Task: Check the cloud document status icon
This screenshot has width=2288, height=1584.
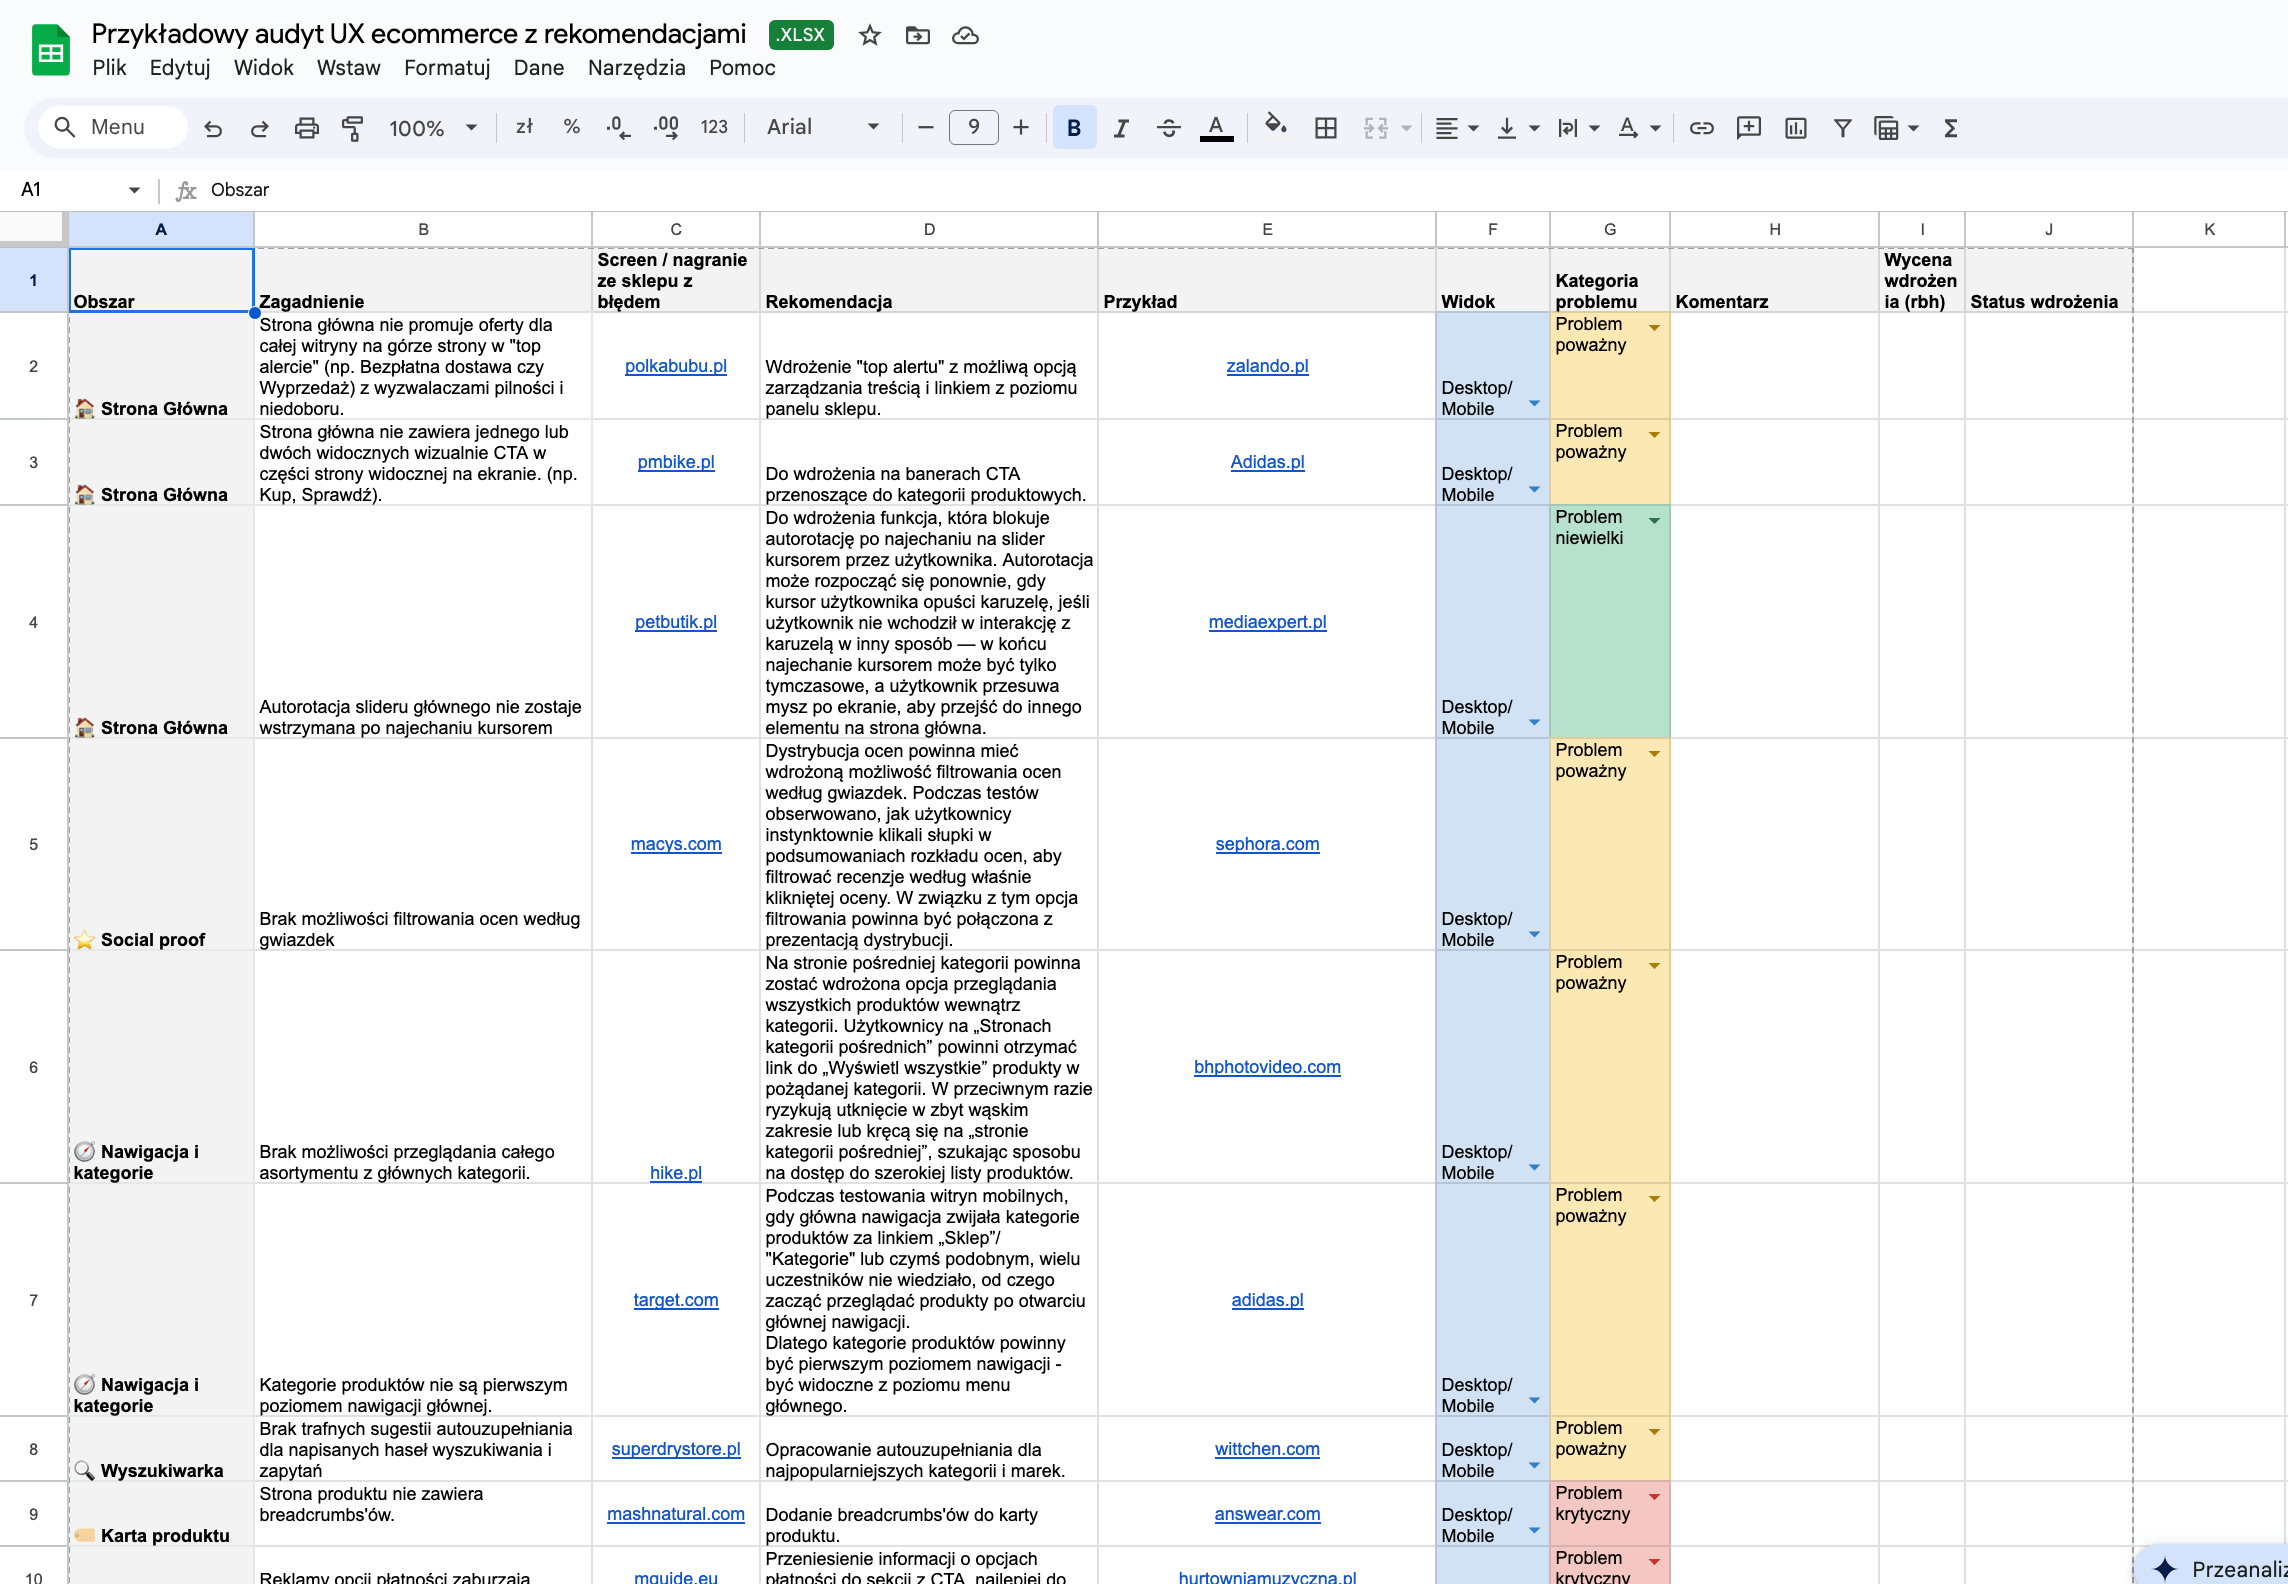Action: point(965,36)
